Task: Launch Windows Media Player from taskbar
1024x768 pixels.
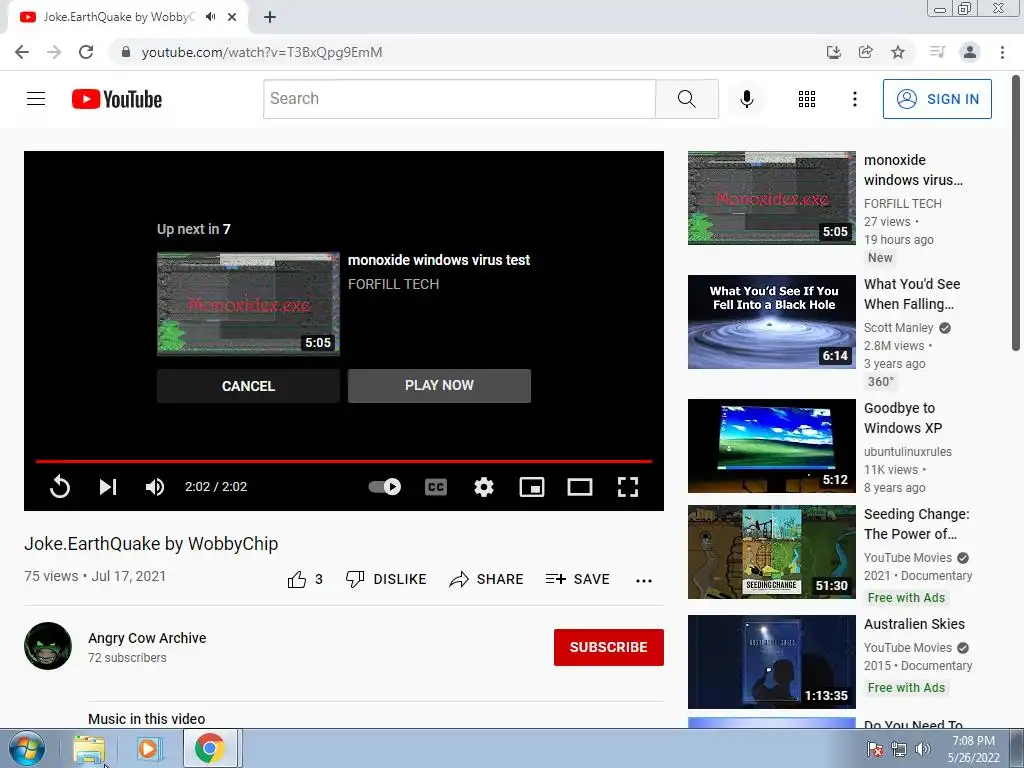Action: (x=149, y=749)
